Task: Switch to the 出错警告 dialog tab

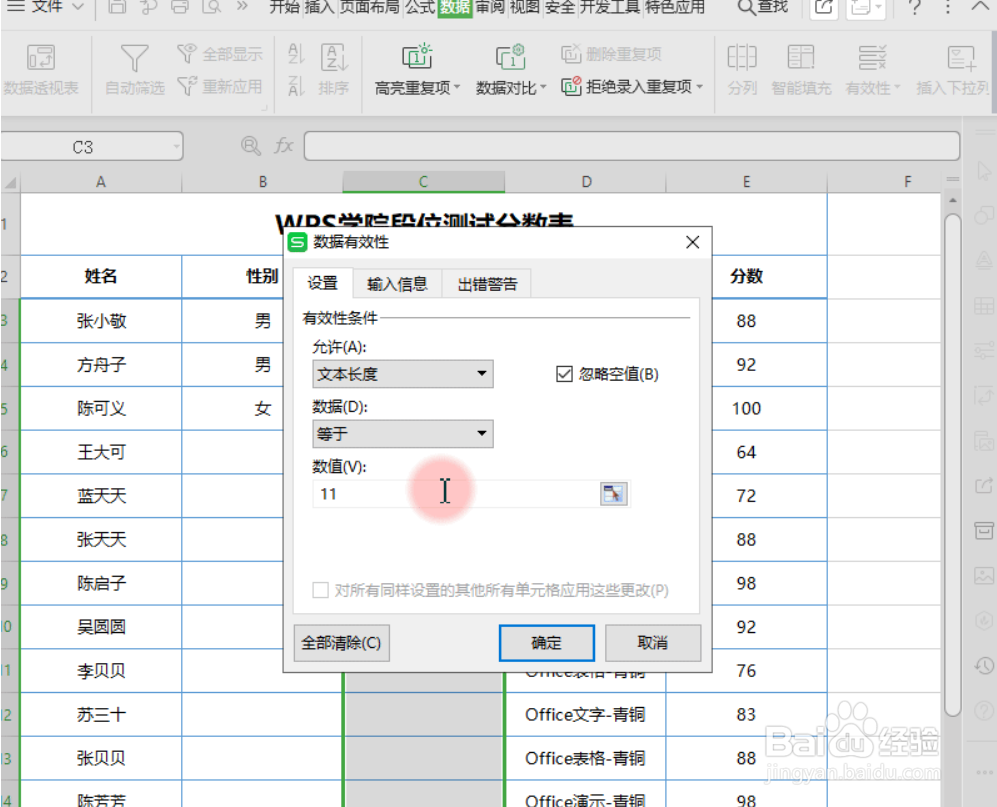Action: click(487, 284)
